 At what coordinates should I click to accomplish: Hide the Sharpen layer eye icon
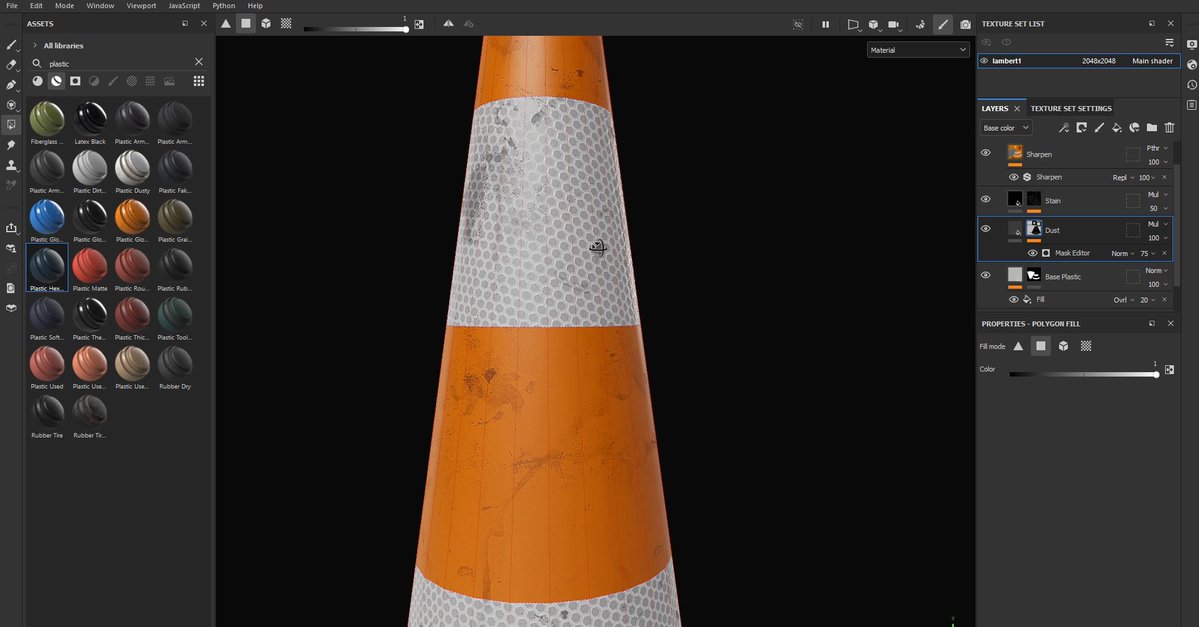click(986, 153)
